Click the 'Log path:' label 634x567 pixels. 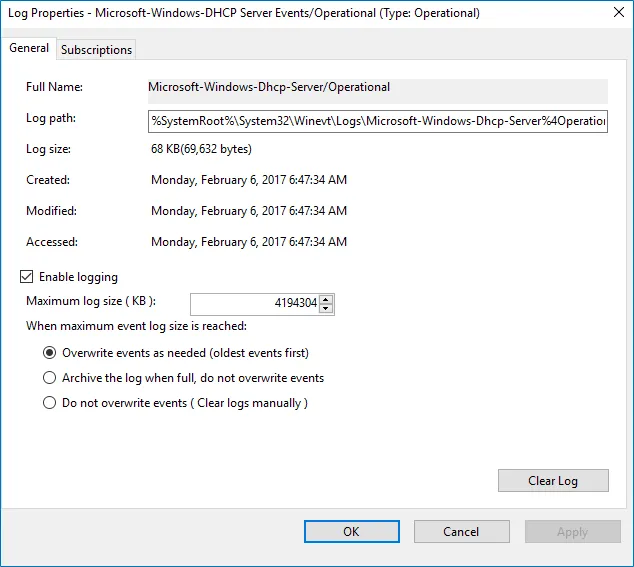[51, 118]
